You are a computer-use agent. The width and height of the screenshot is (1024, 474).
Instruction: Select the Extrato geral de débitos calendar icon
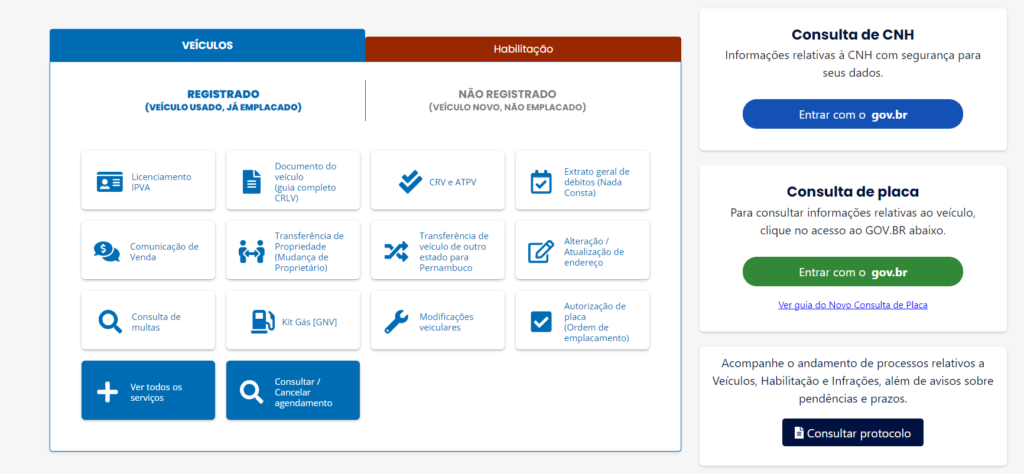[540, 181]
